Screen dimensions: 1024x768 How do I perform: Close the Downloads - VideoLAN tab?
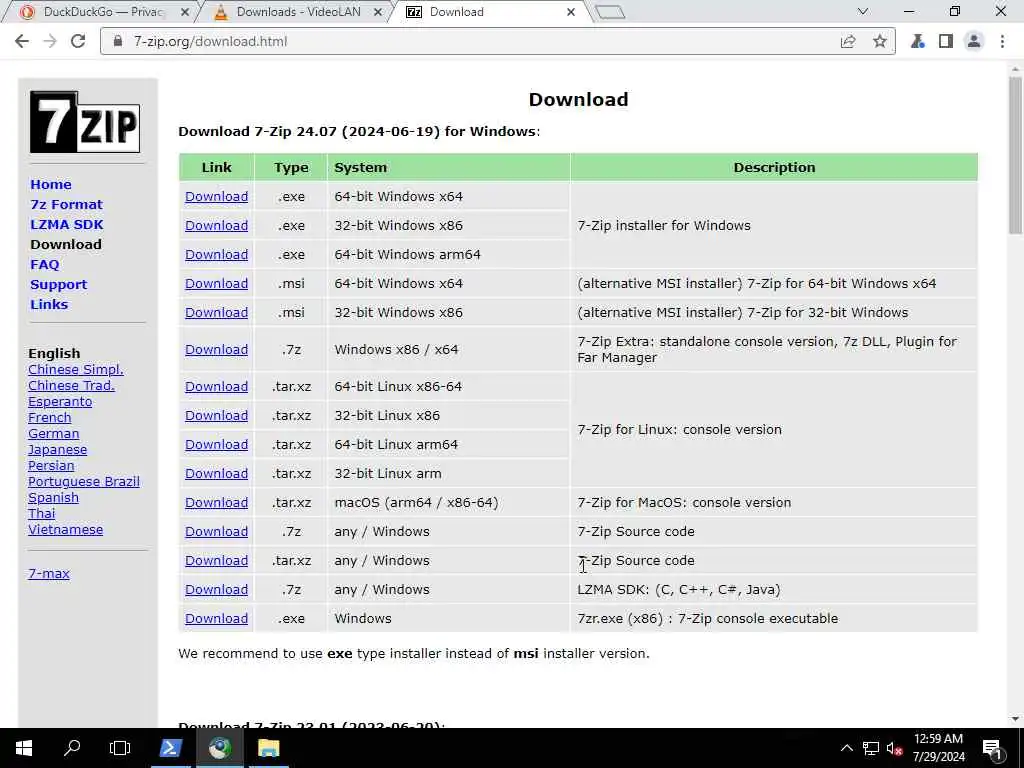tap(377, 12)
